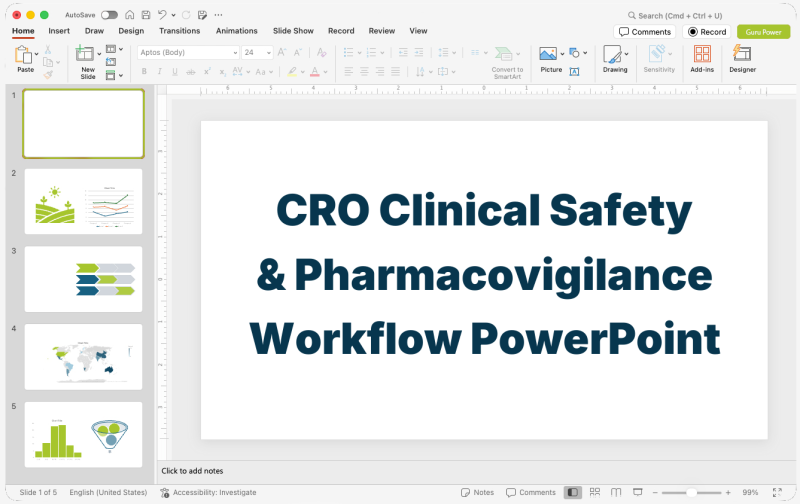Click zoom in plus button
This screenshot has height=504, width=800.
pyautogui.click(x=728, y=492)
